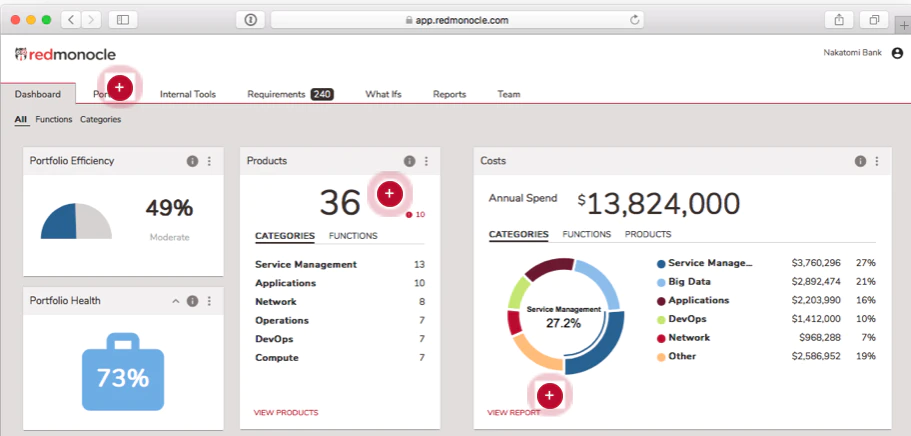Open the three-dot menu on Products card
The image size is (911, 436).
click(426, 161)
